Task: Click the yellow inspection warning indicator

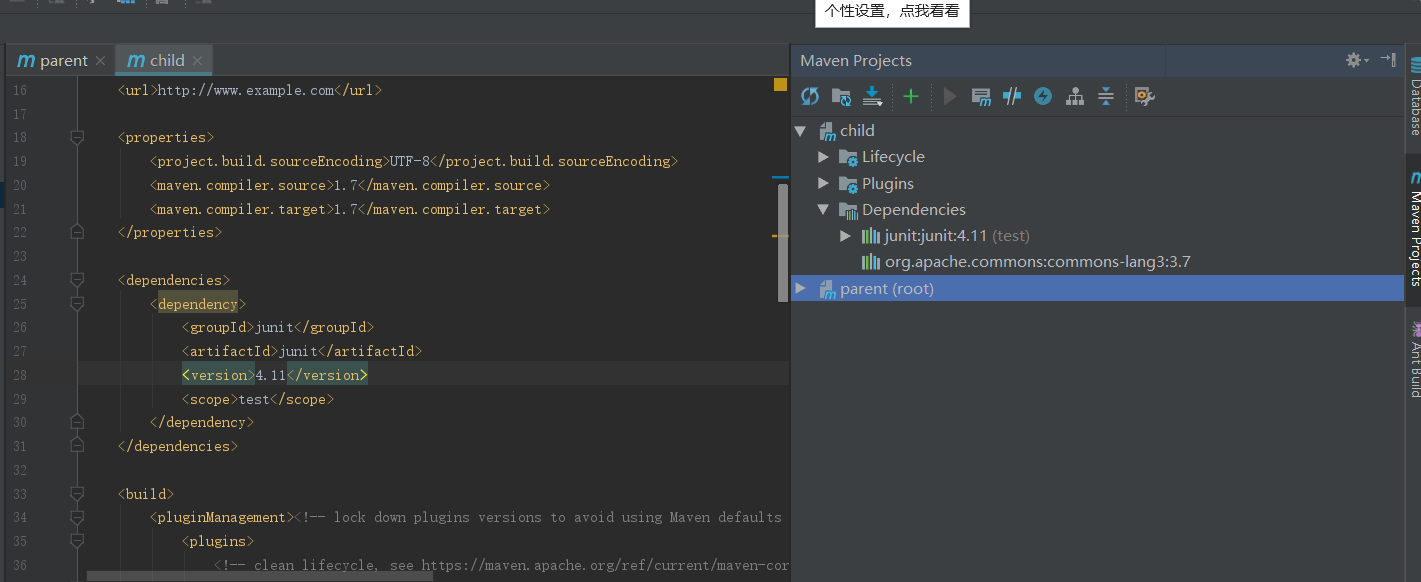Action: [780, 85]
